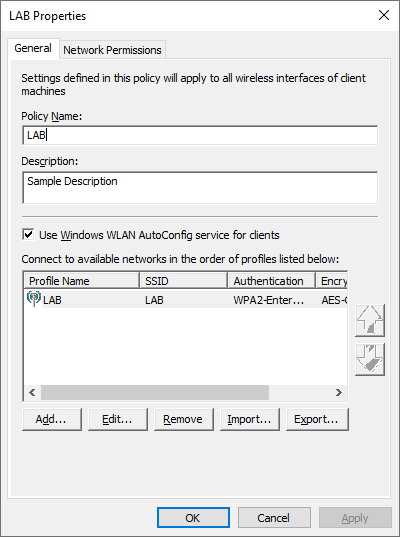Click the Cancel button
Viewport: 400px width, 537px height.
click(274, 517)
